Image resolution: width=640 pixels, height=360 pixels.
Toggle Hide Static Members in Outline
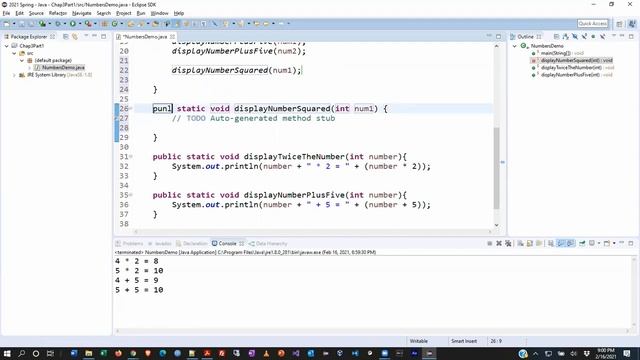[x=584, y=37]
